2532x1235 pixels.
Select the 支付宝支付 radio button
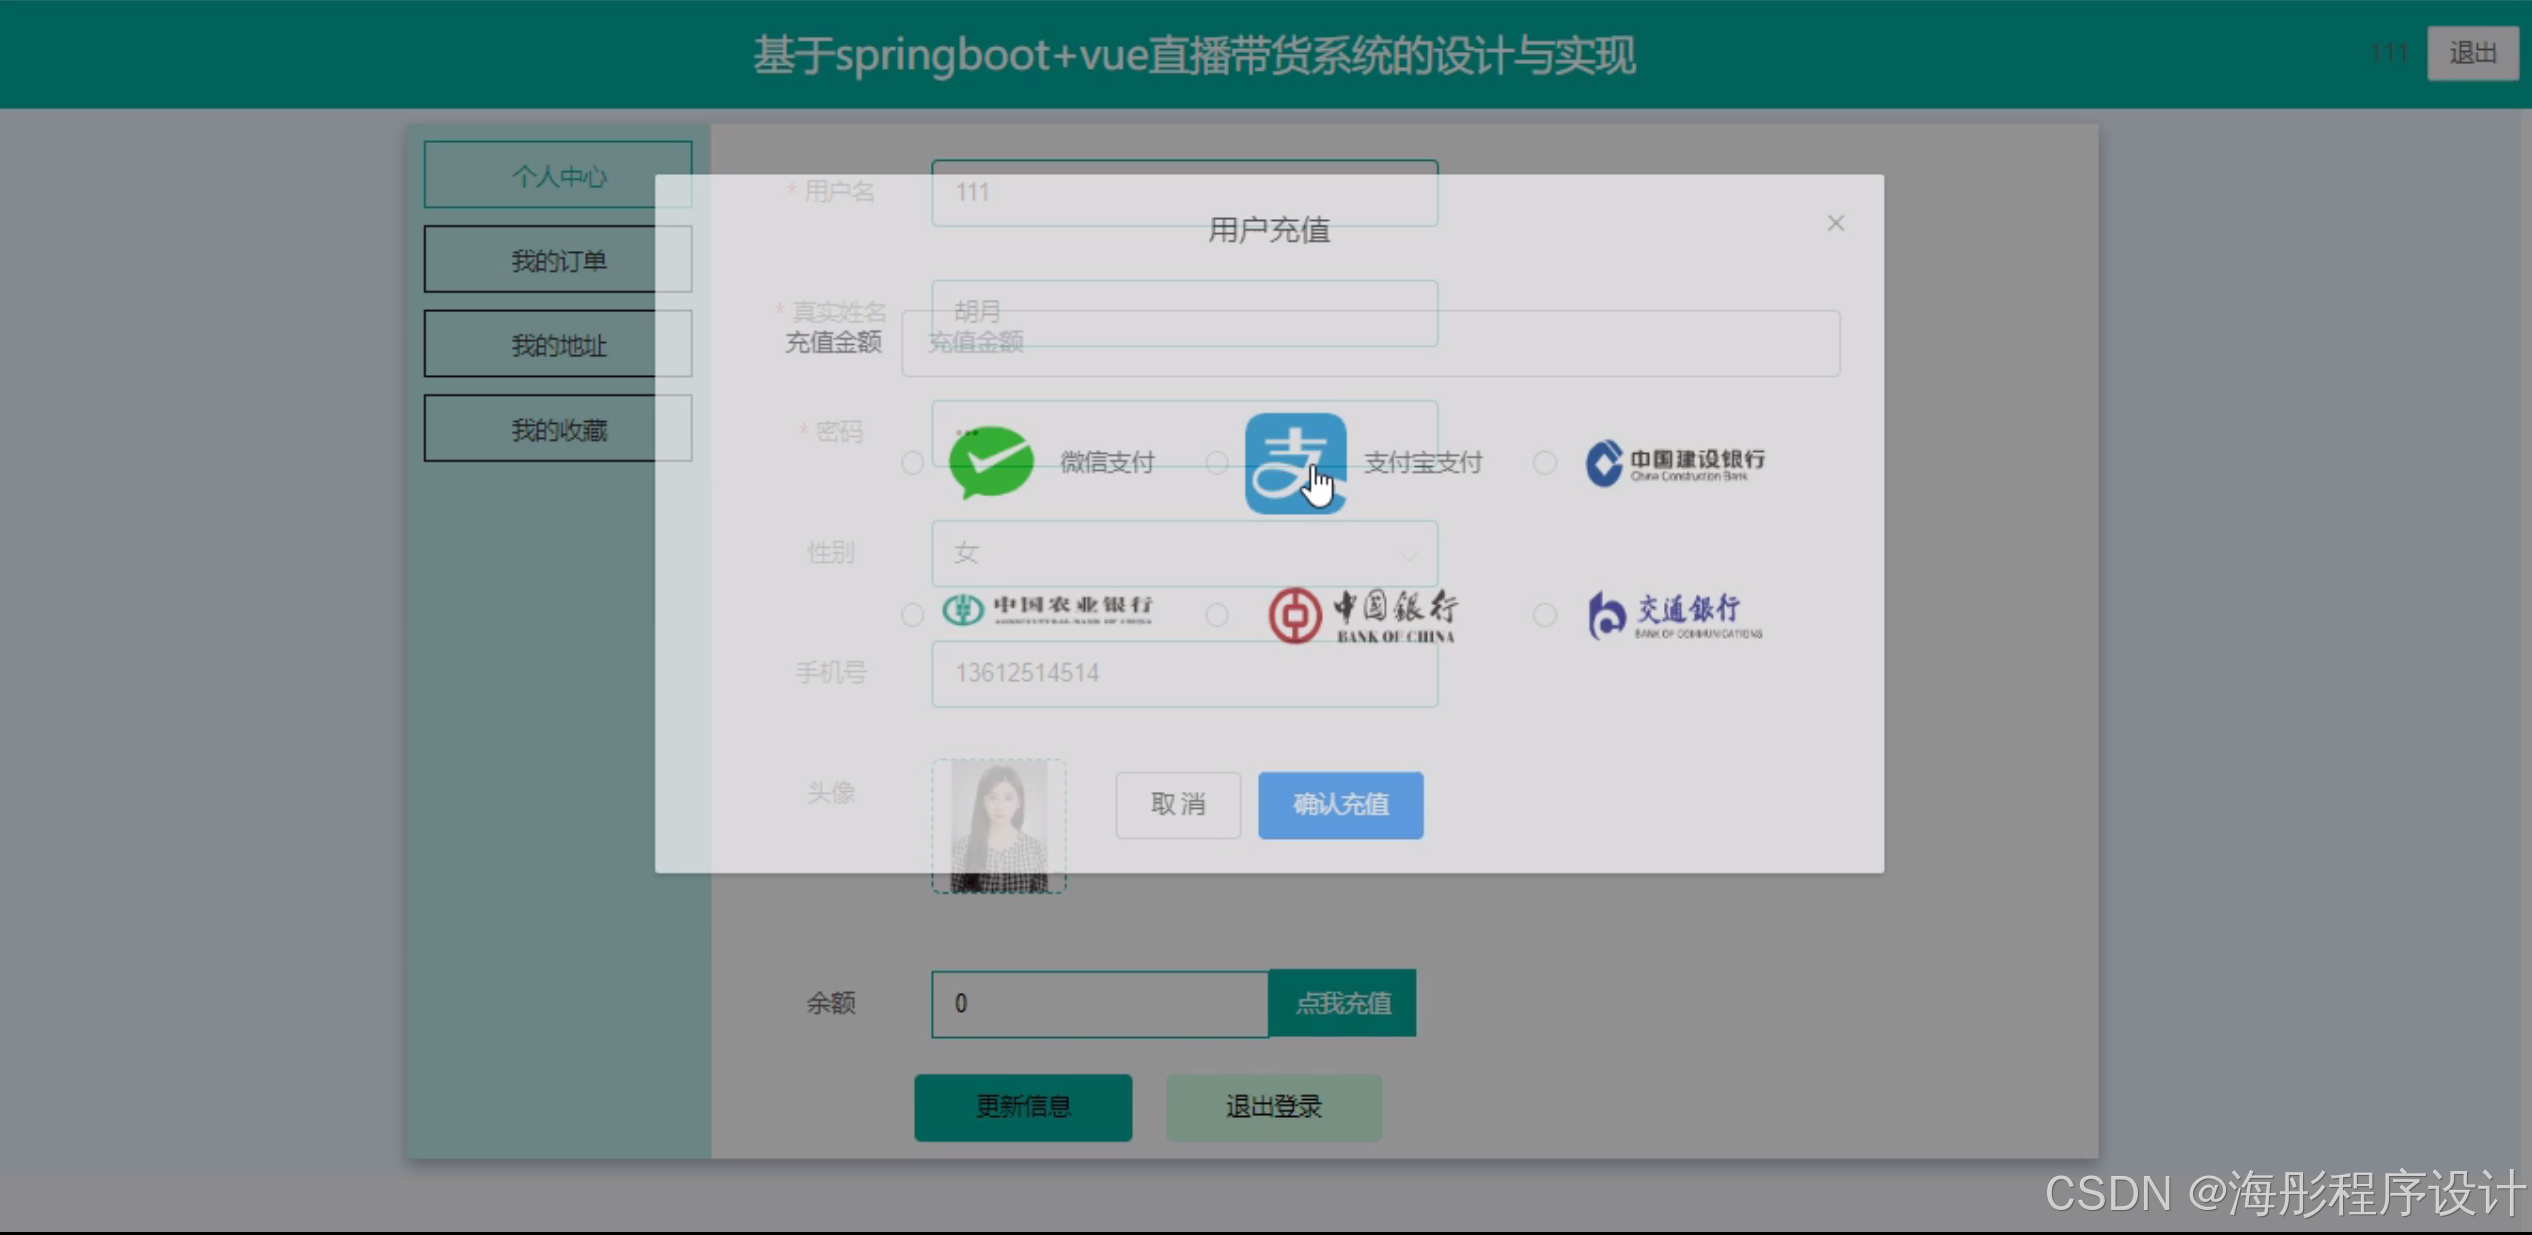(1217, 463)
